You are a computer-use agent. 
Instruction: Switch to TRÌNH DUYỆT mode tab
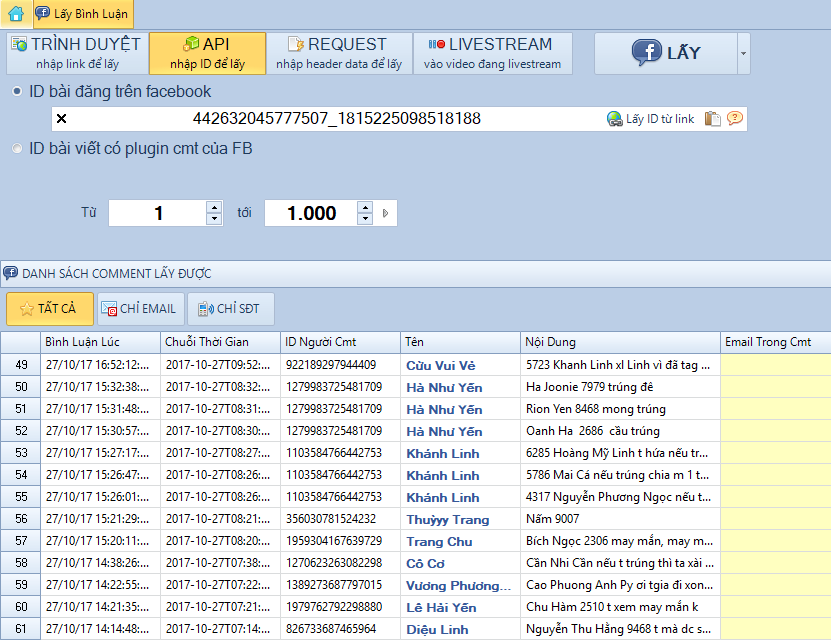point(77,53)
